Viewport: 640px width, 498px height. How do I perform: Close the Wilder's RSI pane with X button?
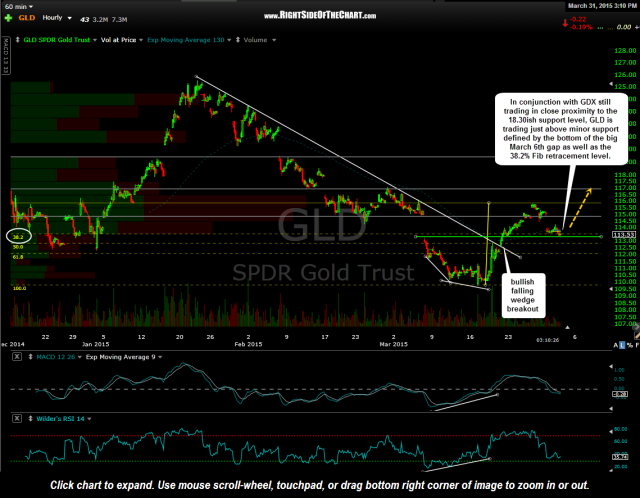click(17, 418)
